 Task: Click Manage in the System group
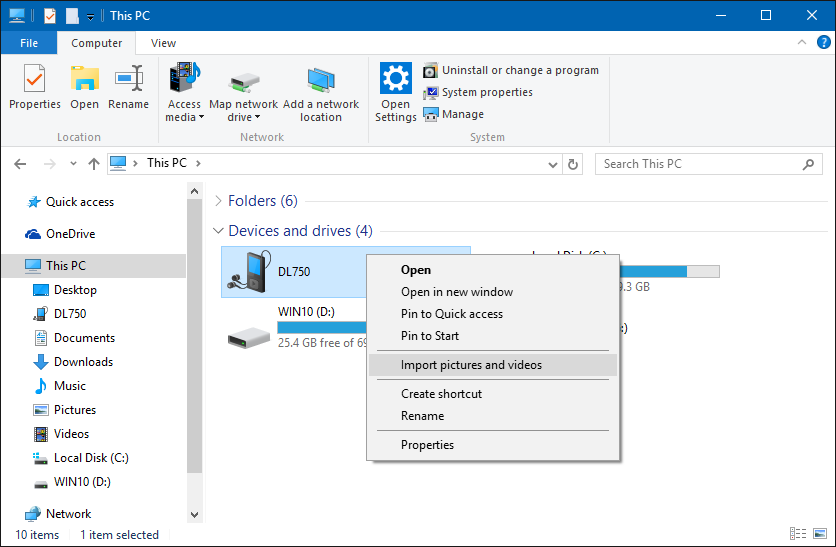(454, 114)
